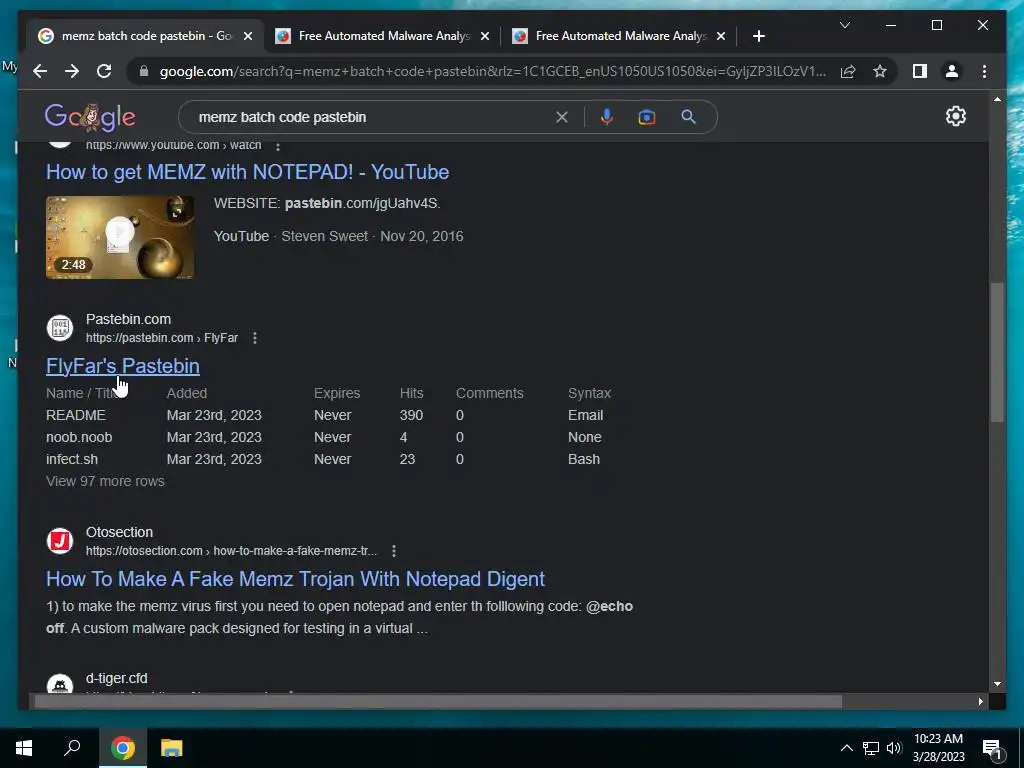Open the Otosection site URL breadcrumb
Image resolution: width=1024 pixels, height=768 pixels.
(x=231, y=551)
